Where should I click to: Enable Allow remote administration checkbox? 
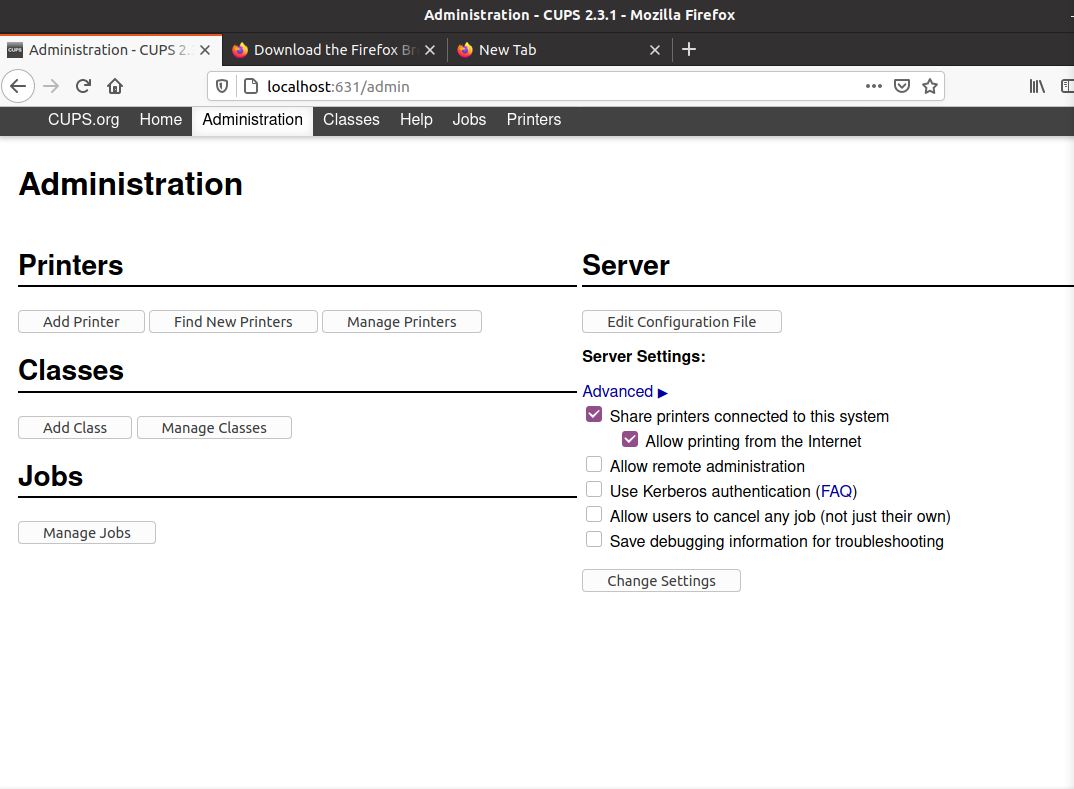tap(594, 465)
